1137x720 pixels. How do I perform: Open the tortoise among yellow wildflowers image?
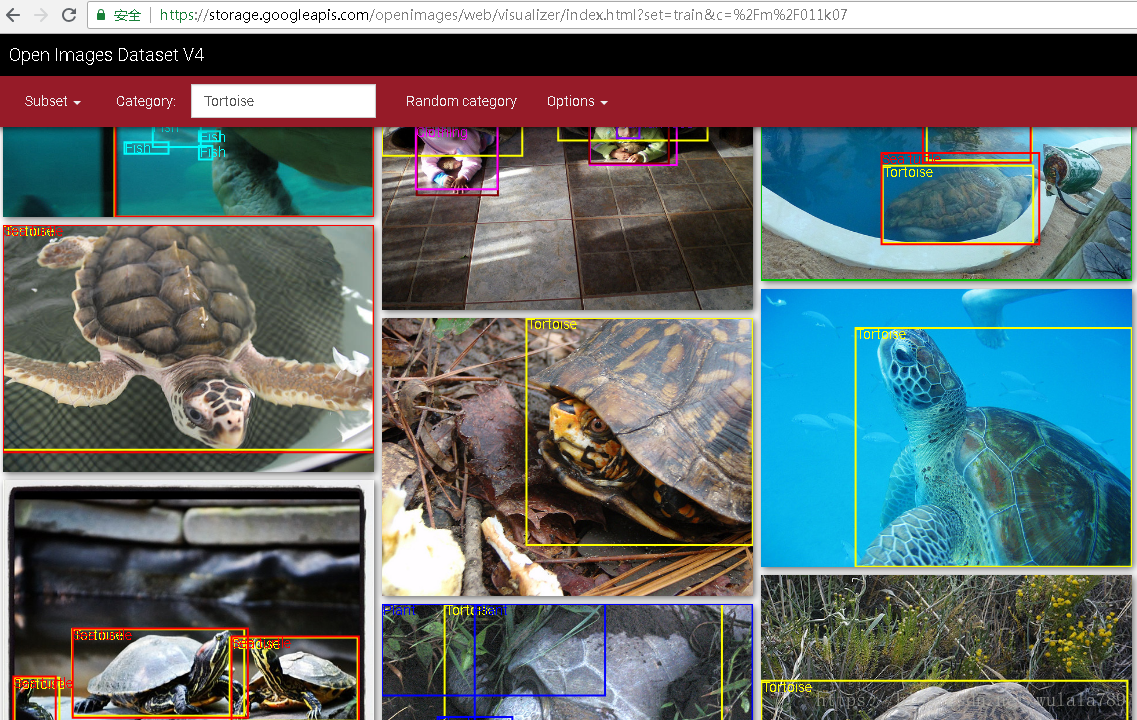coord(946,647)
